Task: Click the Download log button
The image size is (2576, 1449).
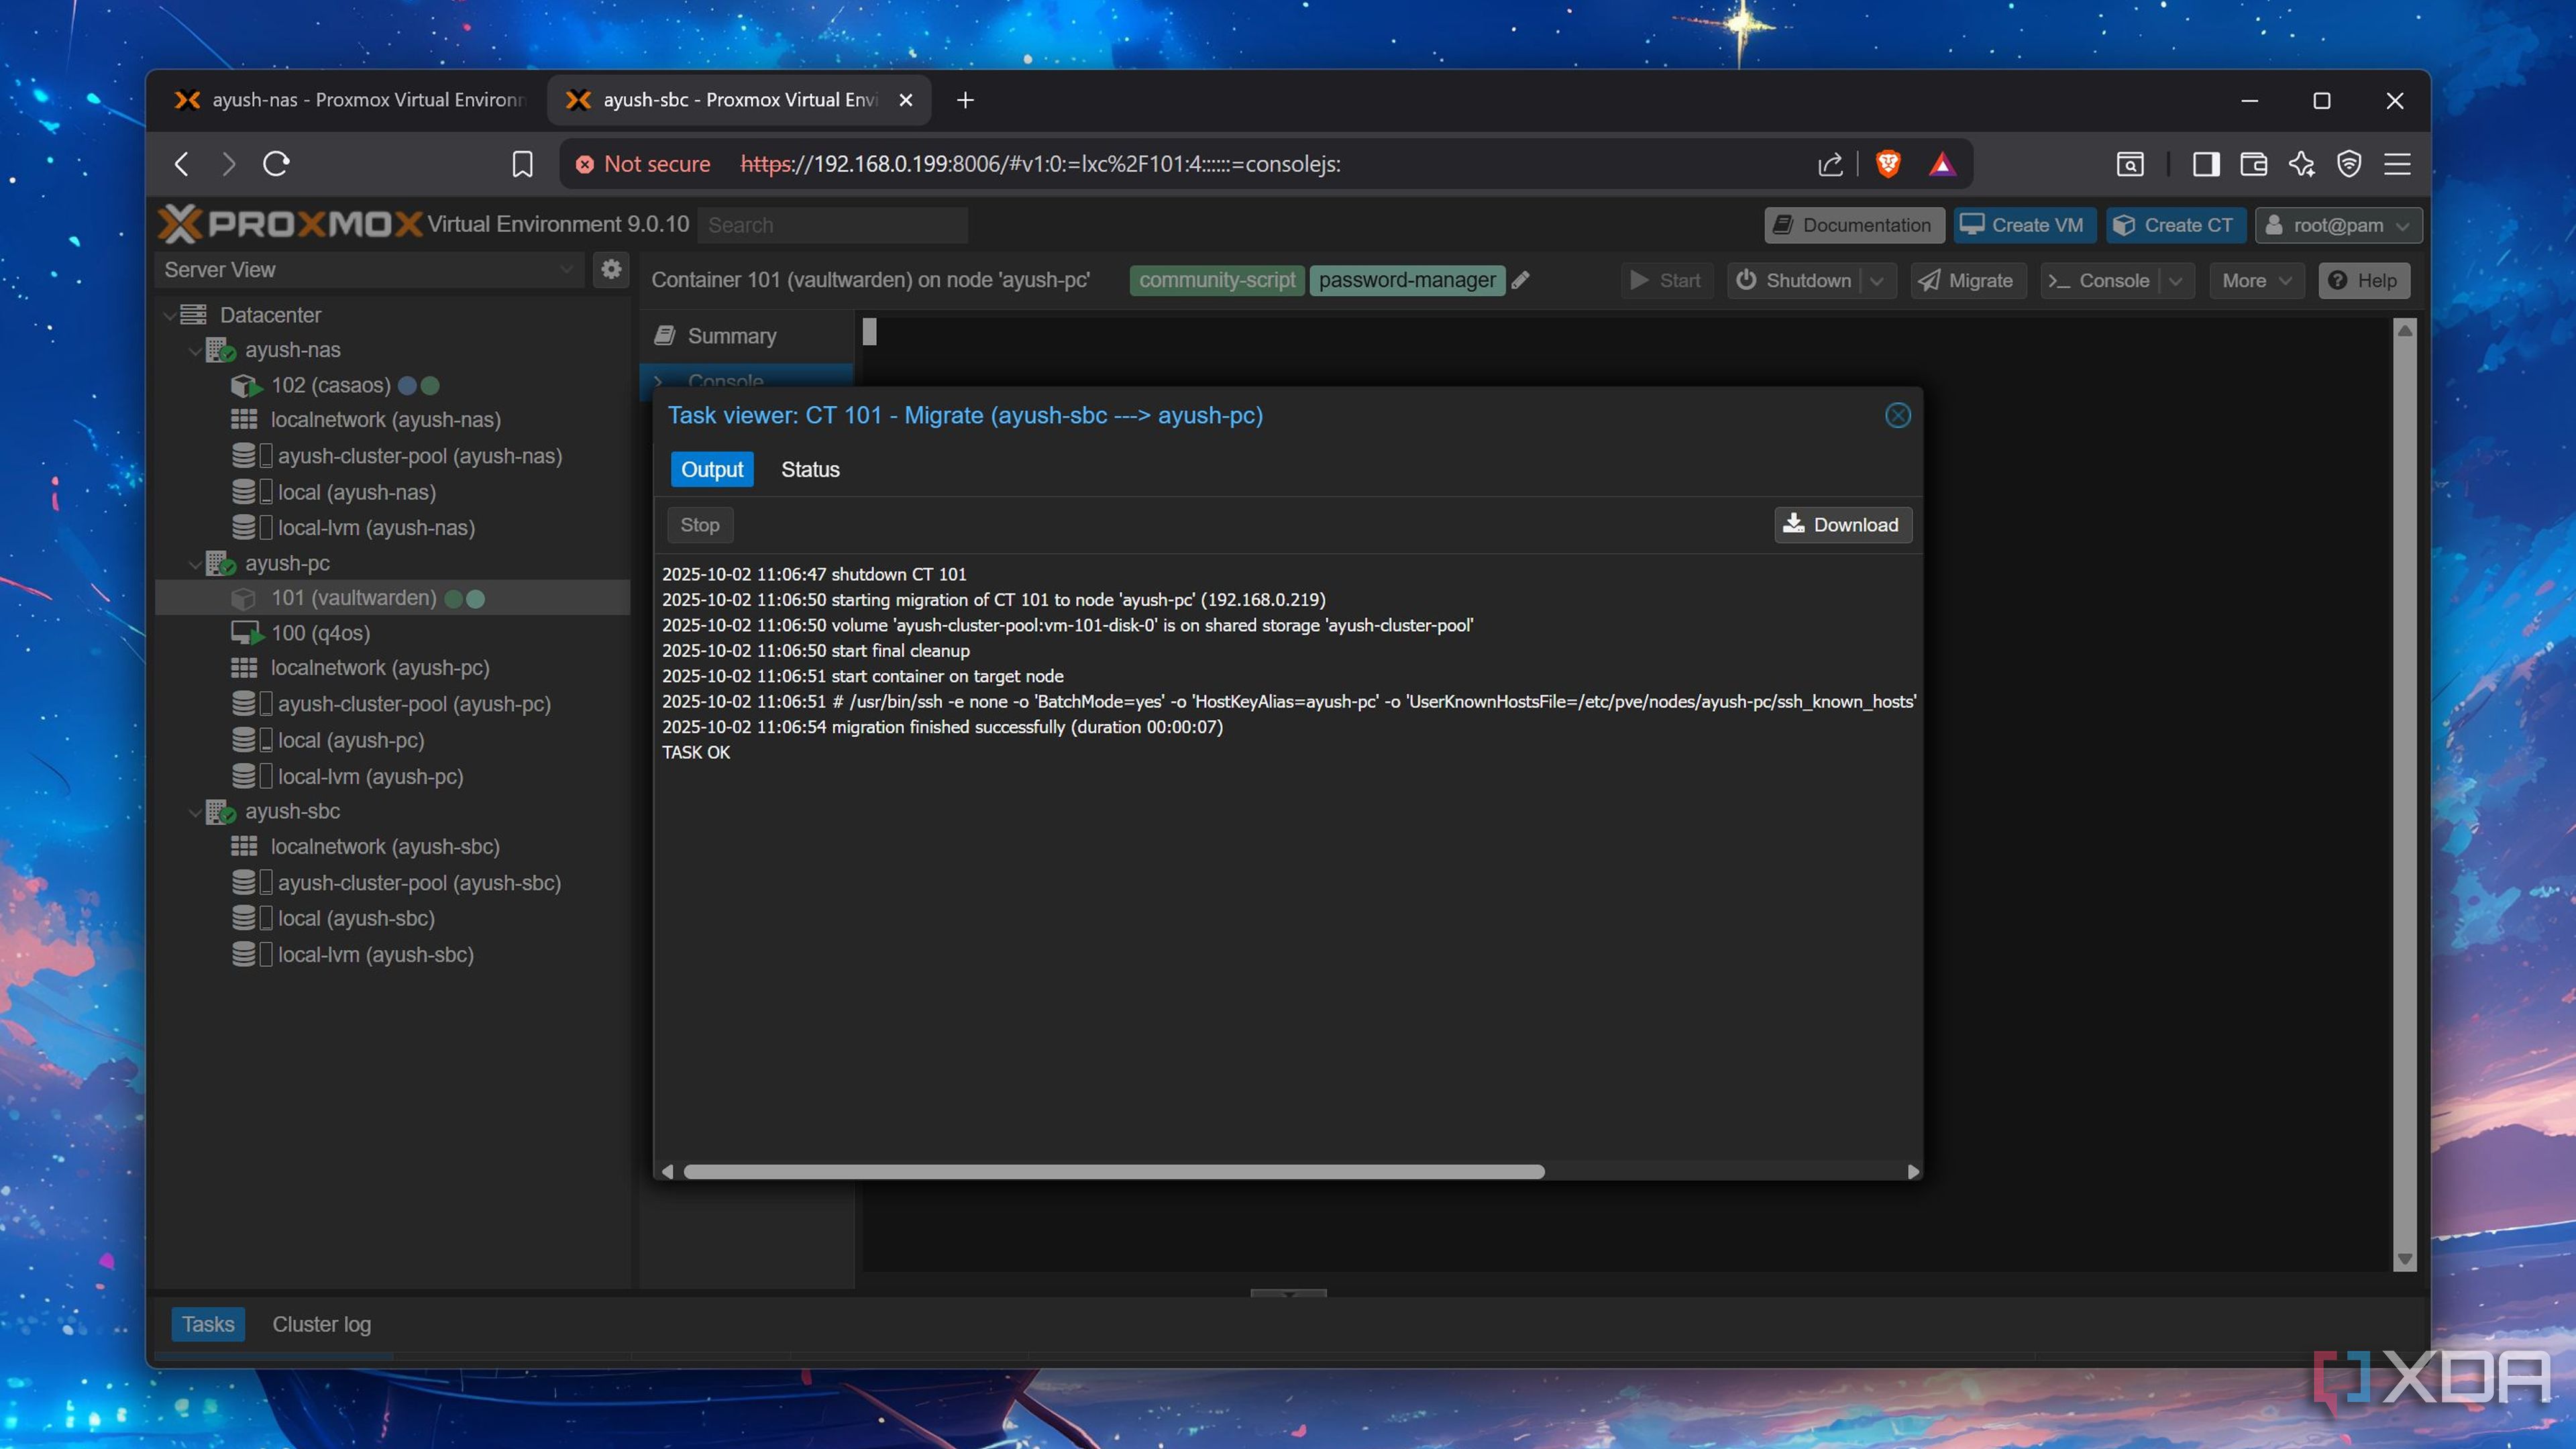Action: click(x=1842, y=525)
